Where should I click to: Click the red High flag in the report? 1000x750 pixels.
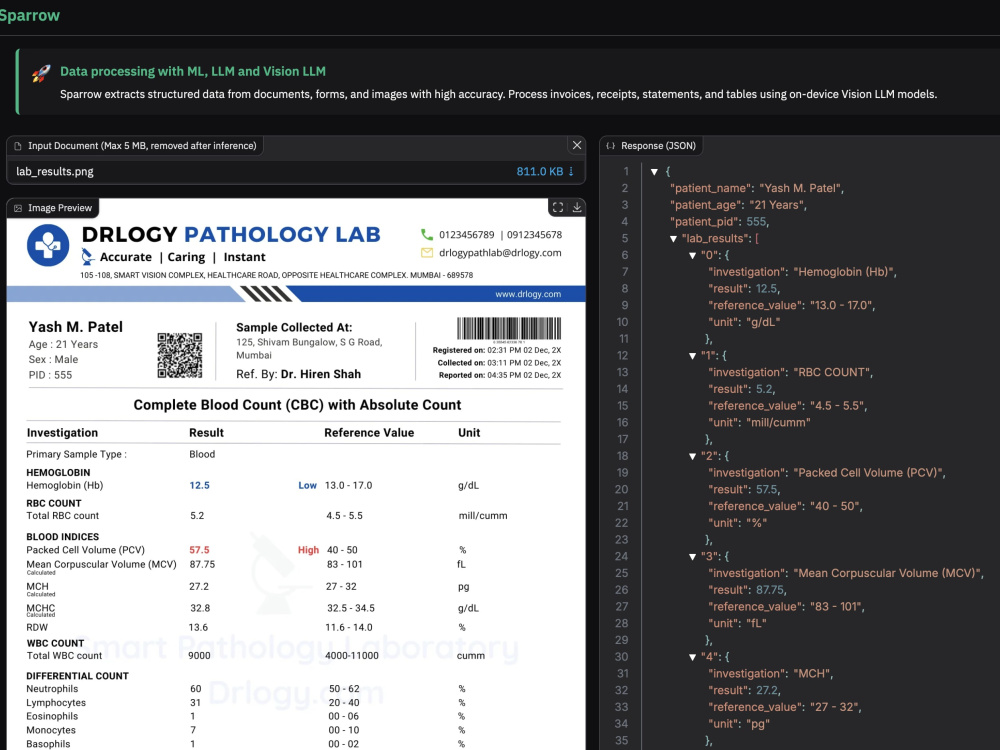(x=308, y=550)
